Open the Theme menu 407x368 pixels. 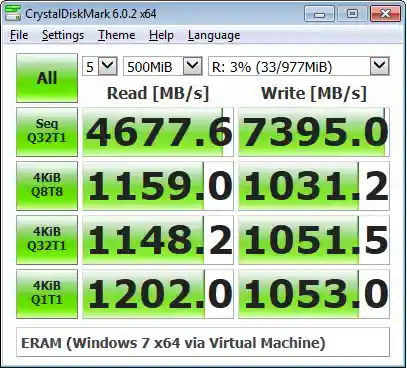(116, 35)
